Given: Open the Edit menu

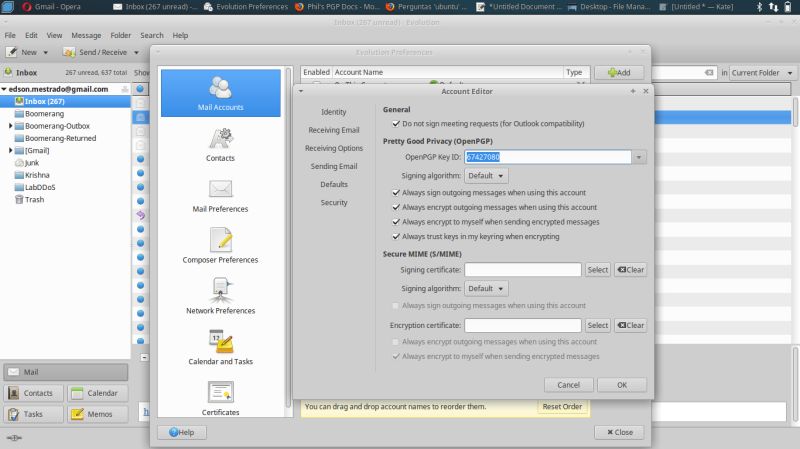Looking at the screenshot, I should click(x=31, y=35).
